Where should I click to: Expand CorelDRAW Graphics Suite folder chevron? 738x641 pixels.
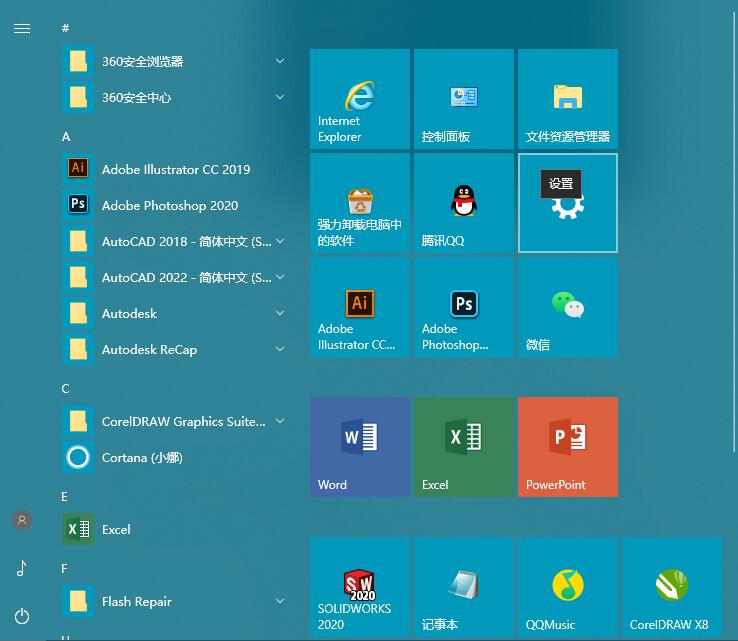click(280, 421)
